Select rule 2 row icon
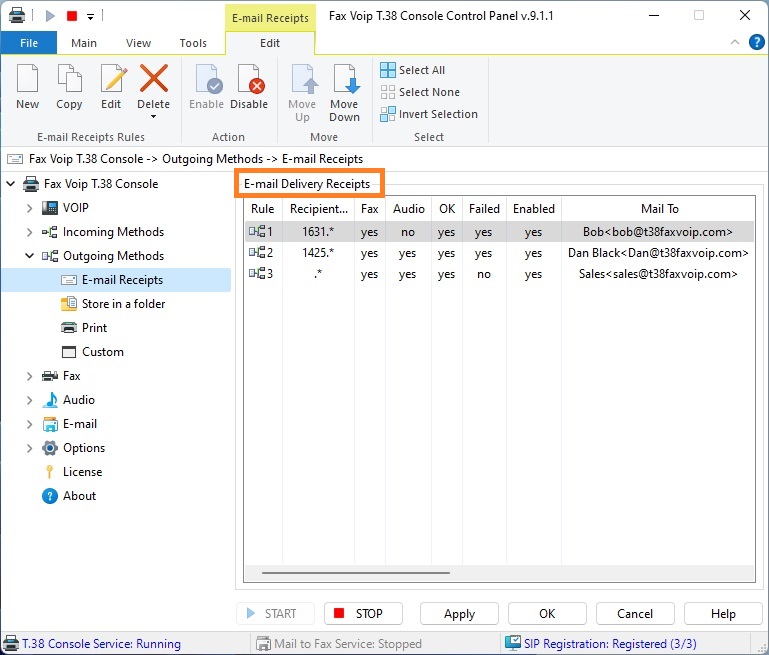This screenshot has width=769, height=655. (257, 252)
